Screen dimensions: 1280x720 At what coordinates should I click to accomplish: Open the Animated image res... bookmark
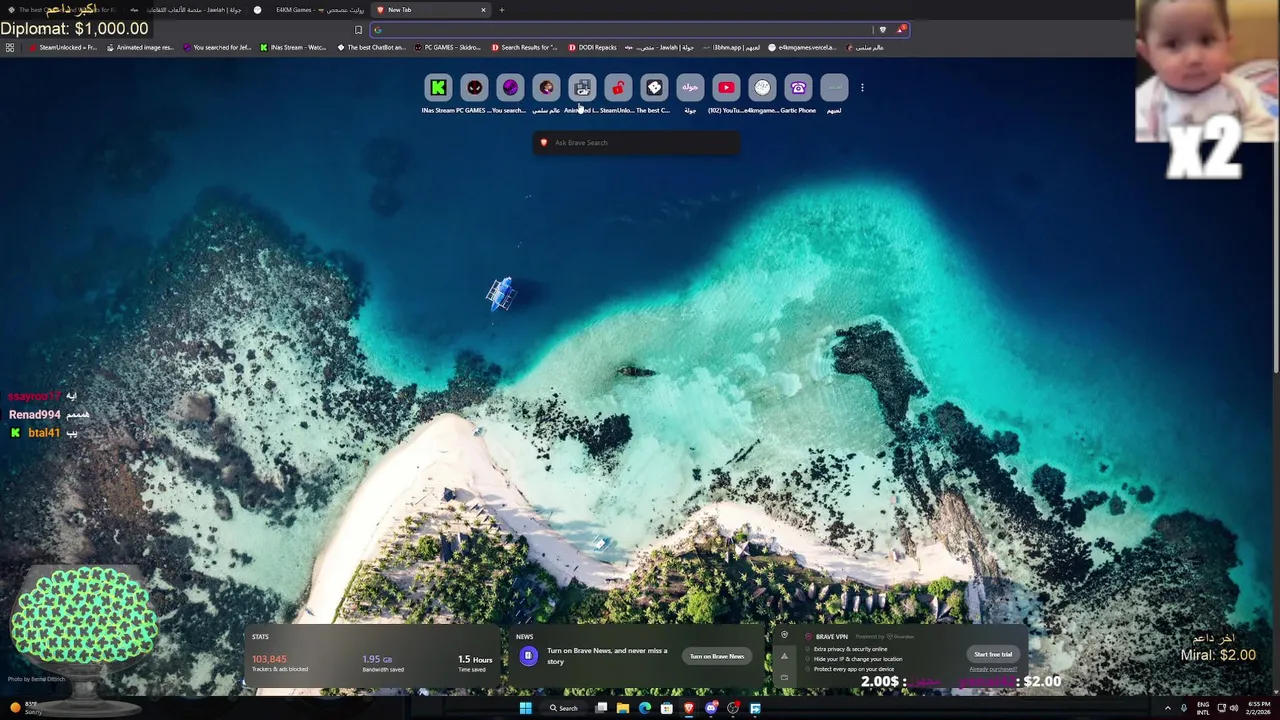140,47
